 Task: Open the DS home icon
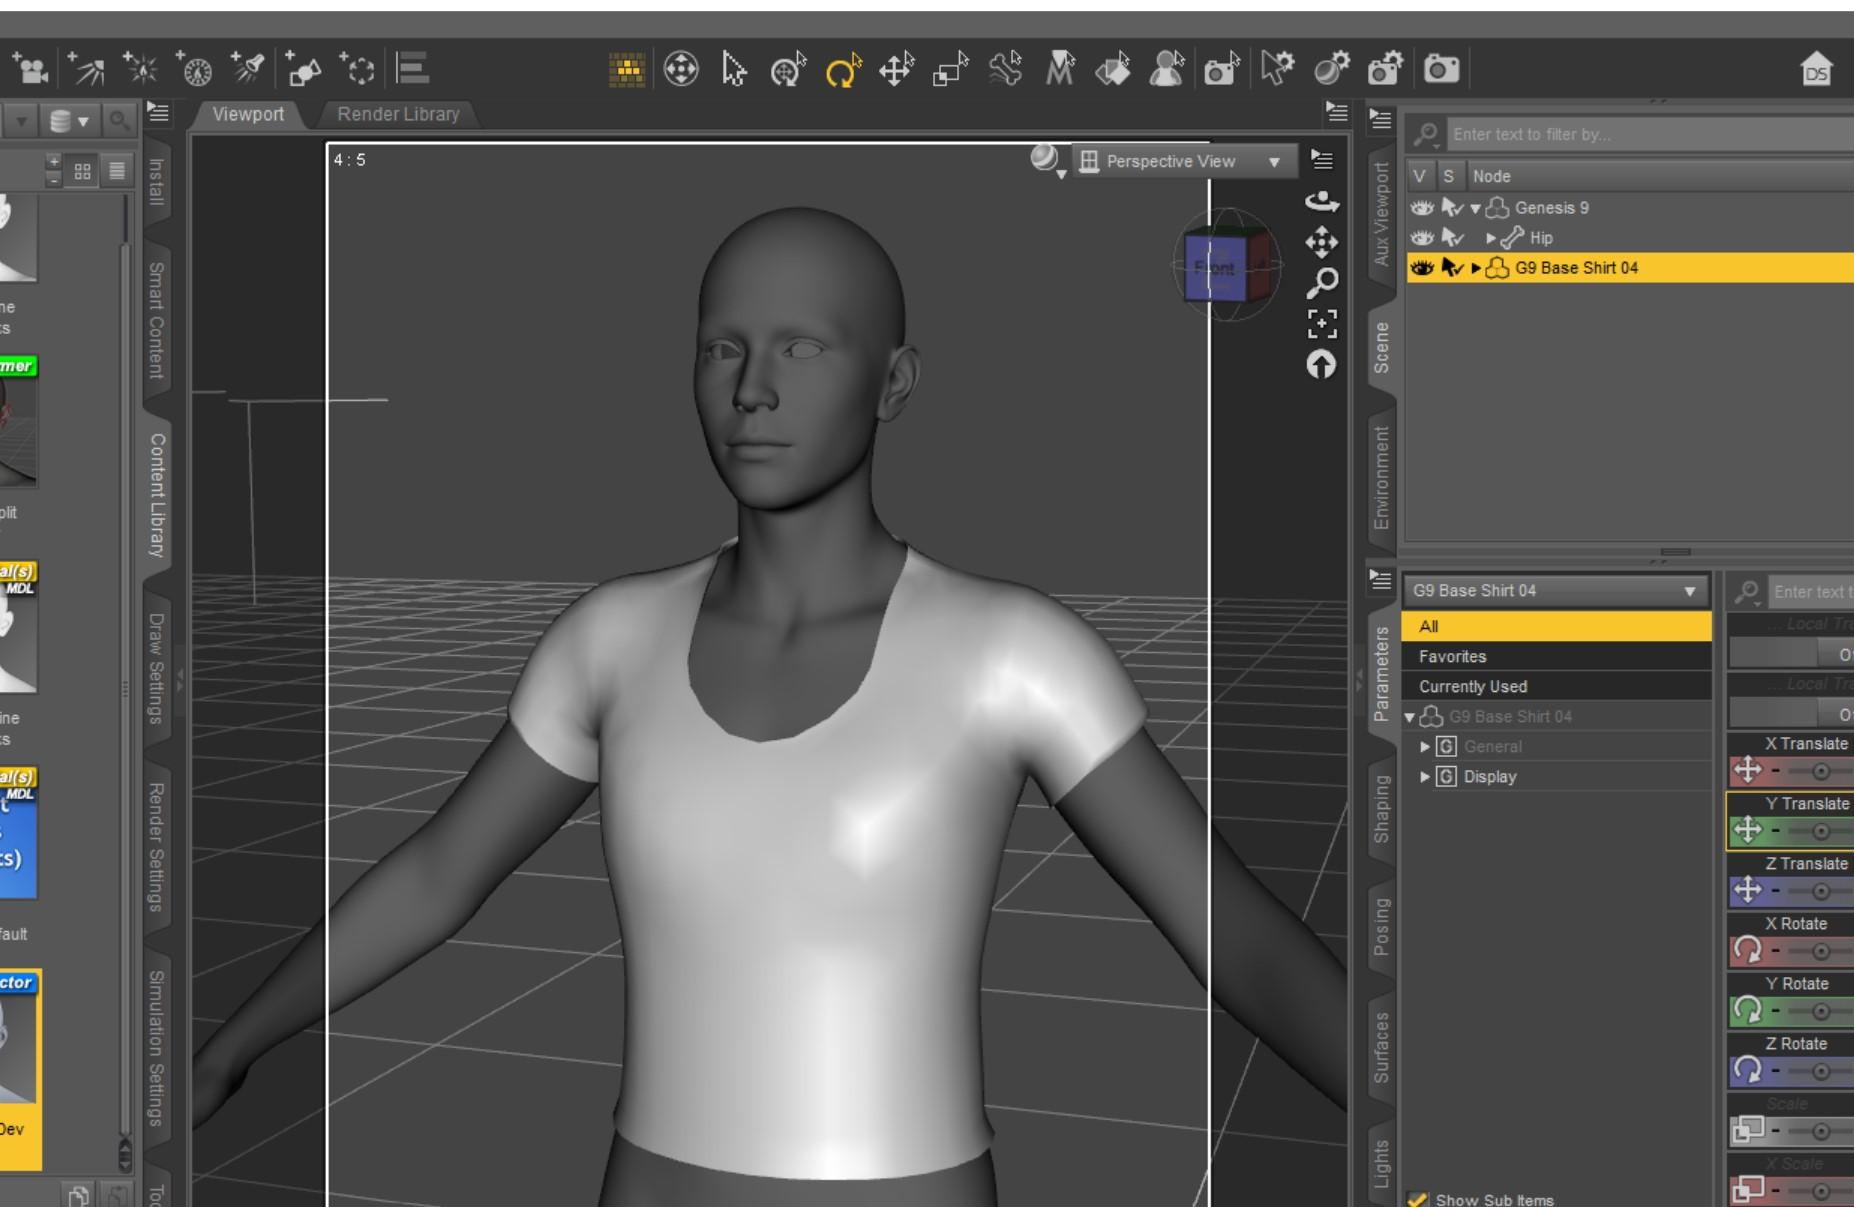[x=1816, y=69]
